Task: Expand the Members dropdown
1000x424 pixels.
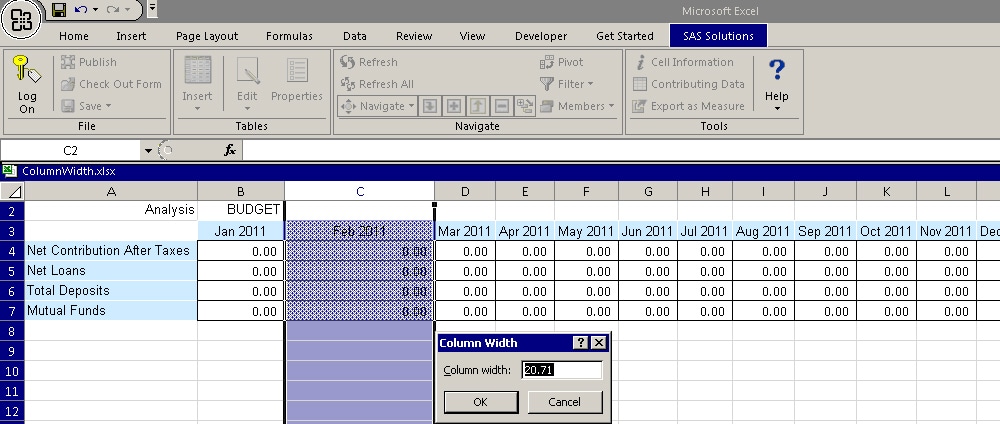Action: 574,106
